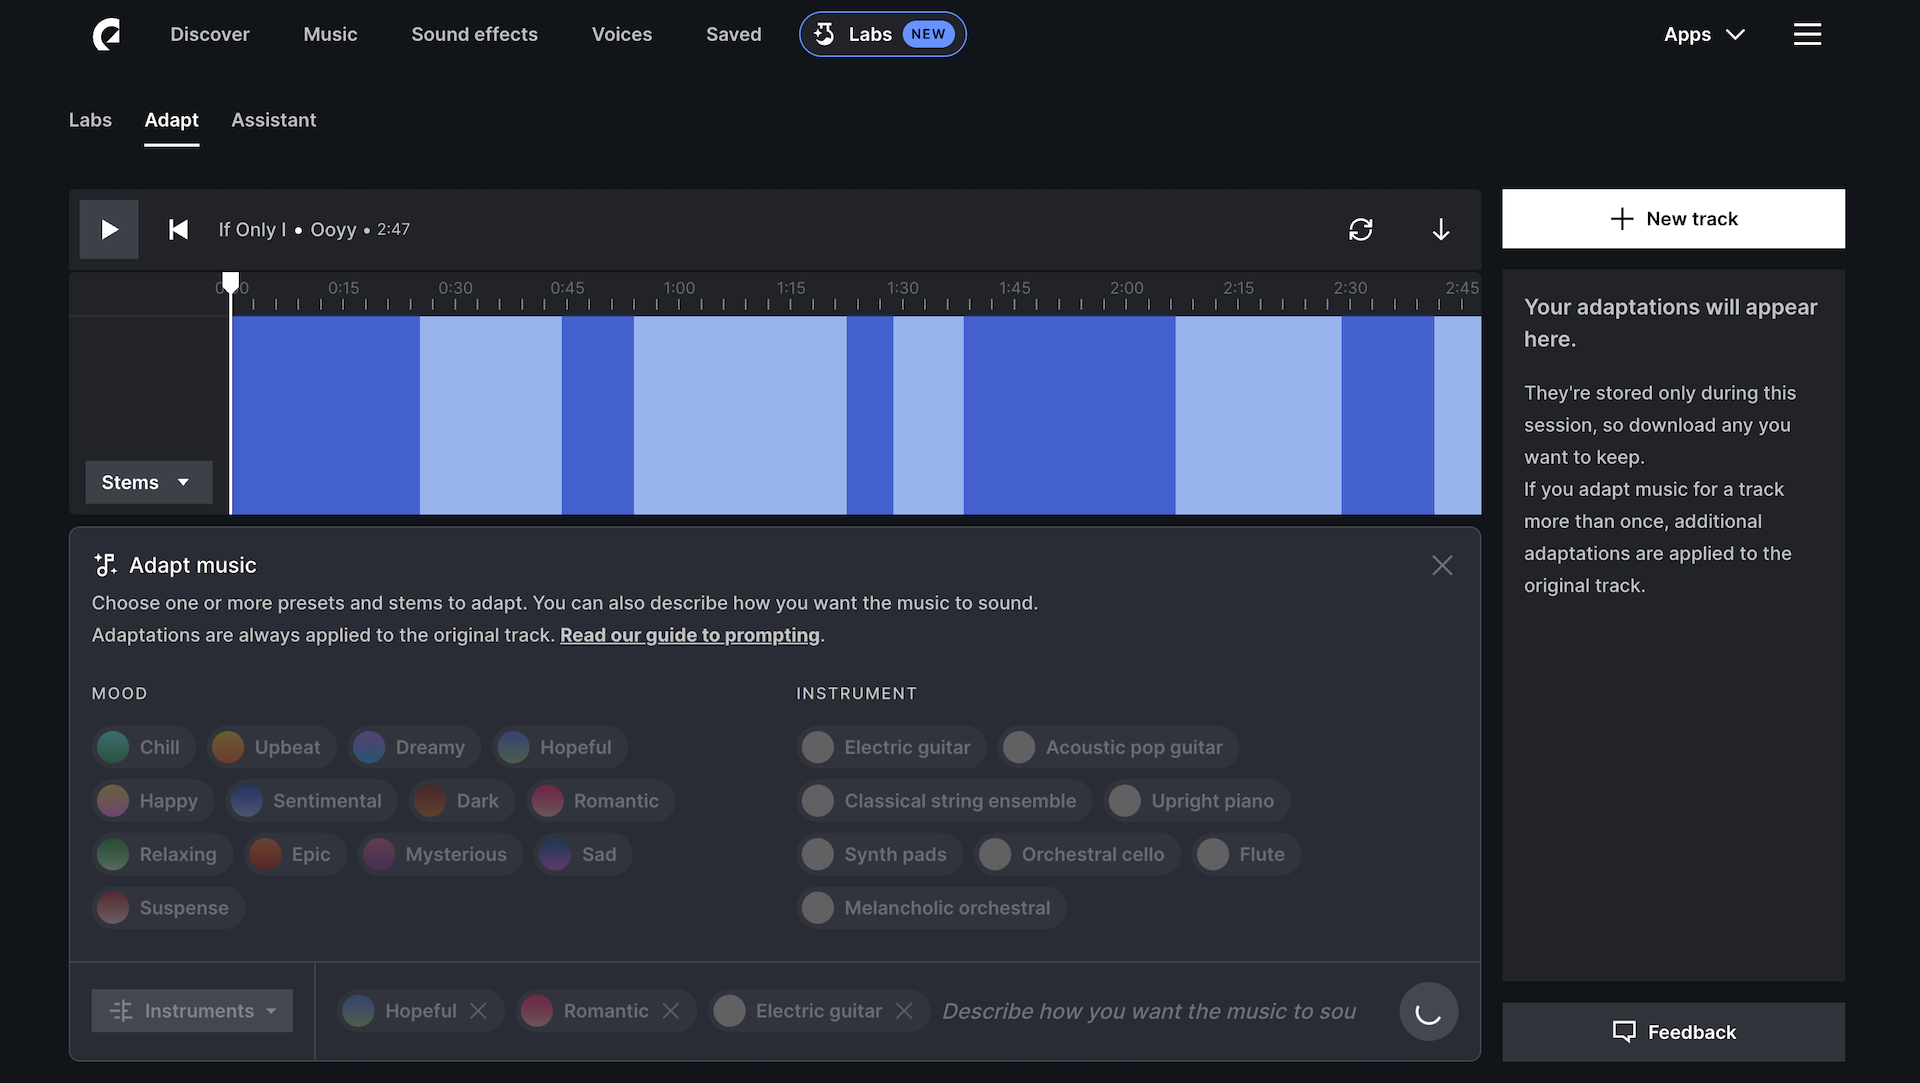Remove the Hopeful tag from the prompt

click(478, 1011)
